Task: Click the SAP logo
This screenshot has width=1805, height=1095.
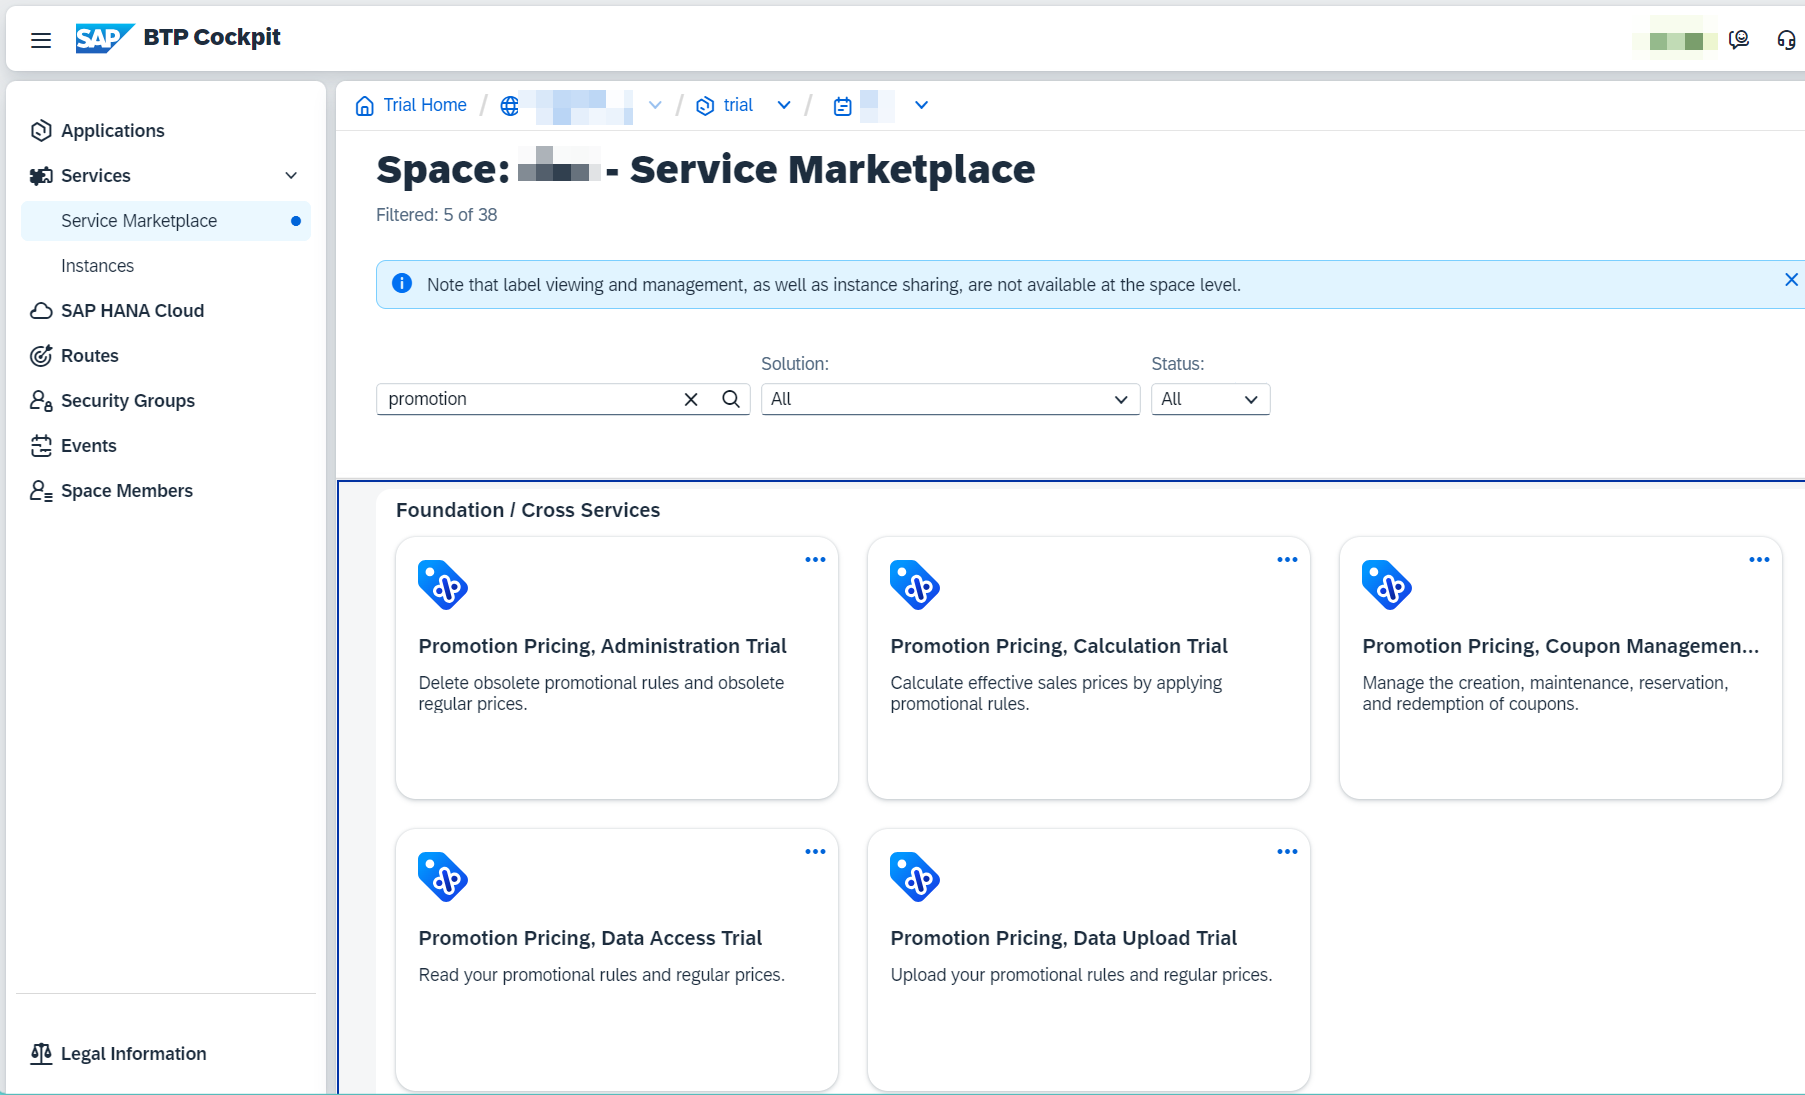Action: tap(104, 38)
